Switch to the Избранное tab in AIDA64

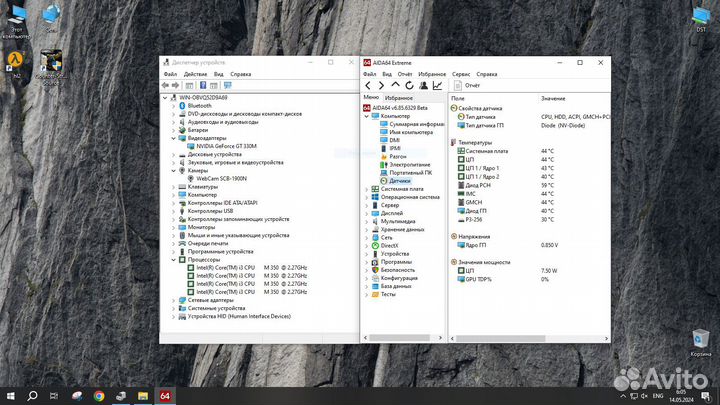click(399, 98)
